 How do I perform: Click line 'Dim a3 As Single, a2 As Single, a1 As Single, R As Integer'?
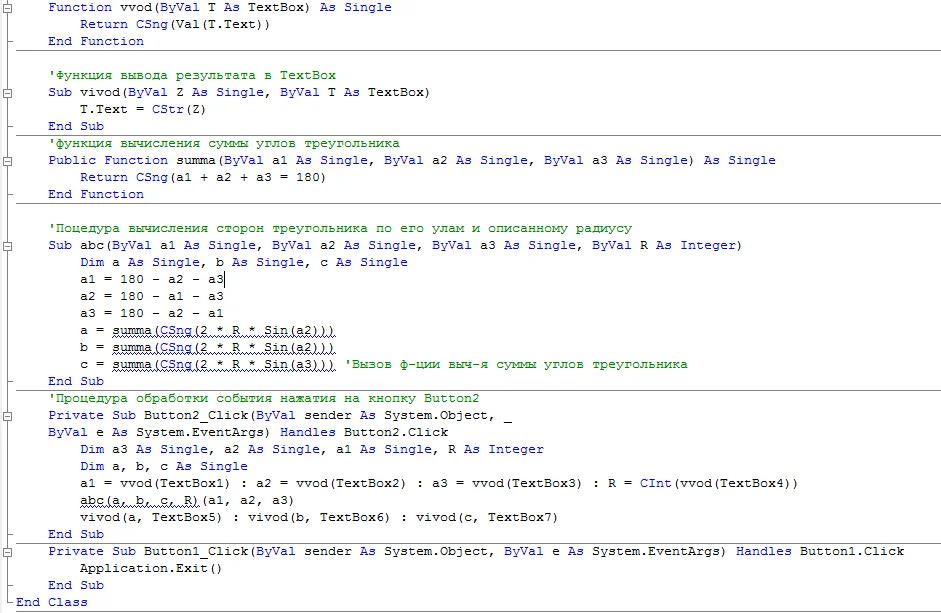click(311, 449)
